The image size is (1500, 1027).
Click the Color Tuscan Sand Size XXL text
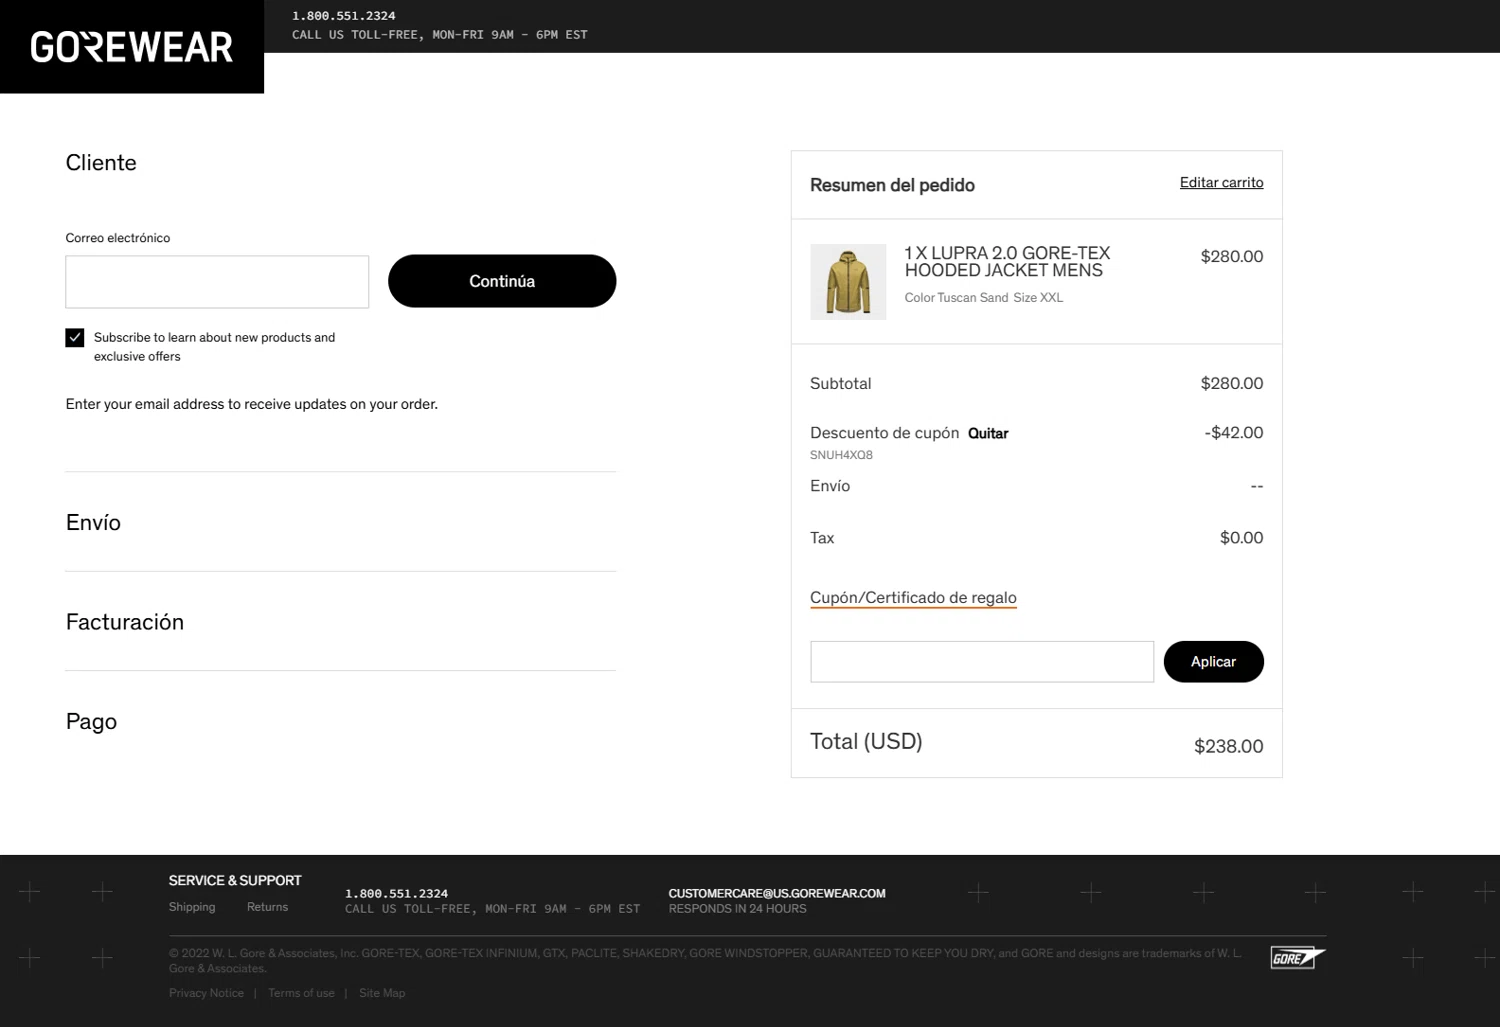(984, 298)
